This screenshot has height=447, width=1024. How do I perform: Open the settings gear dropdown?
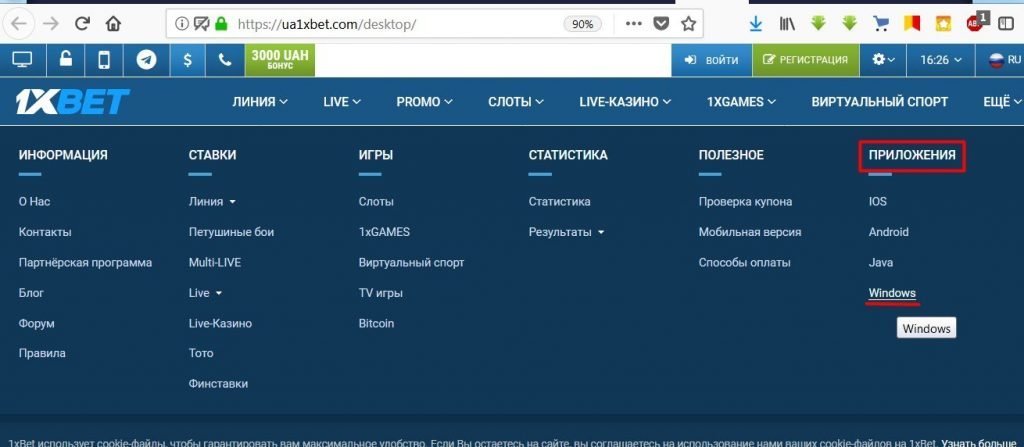point(884,60)
